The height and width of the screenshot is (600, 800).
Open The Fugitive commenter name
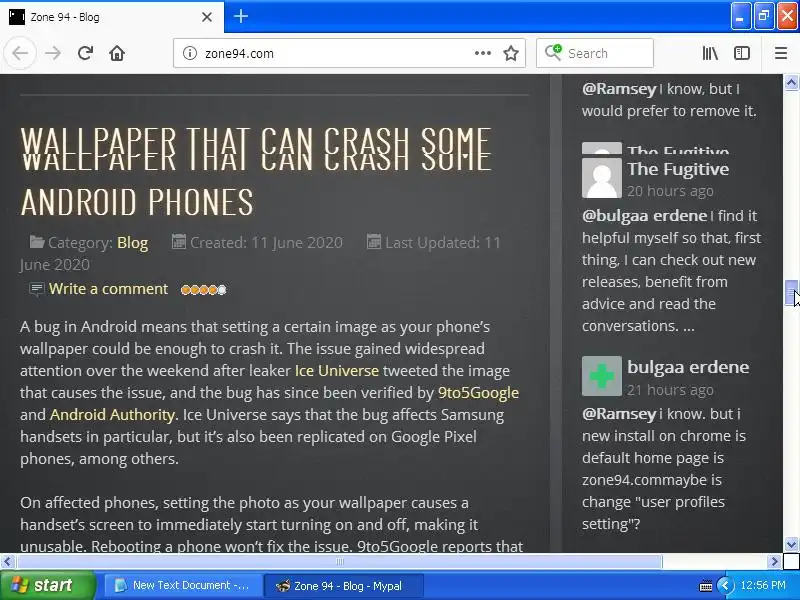pyautogui.click(x=678, y=169)
